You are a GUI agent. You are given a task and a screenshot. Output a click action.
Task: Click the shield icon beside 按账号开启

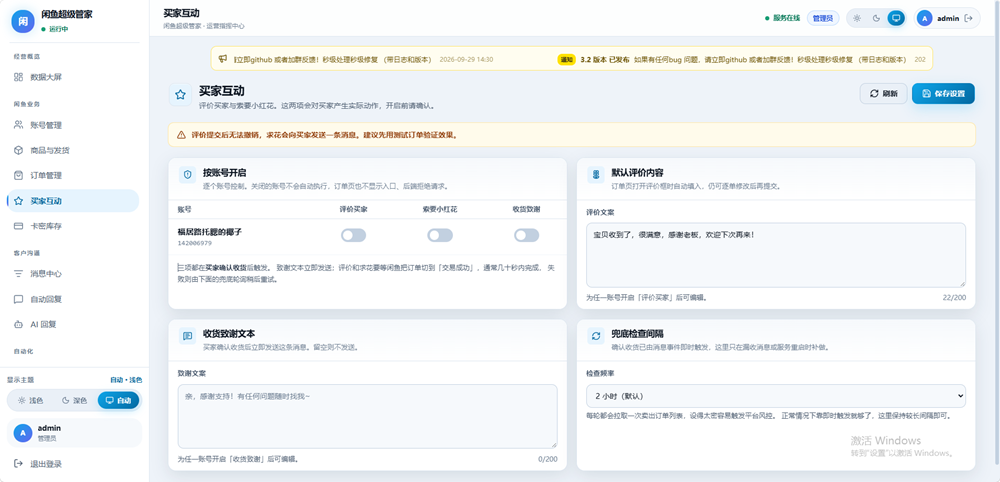[188, 175]
